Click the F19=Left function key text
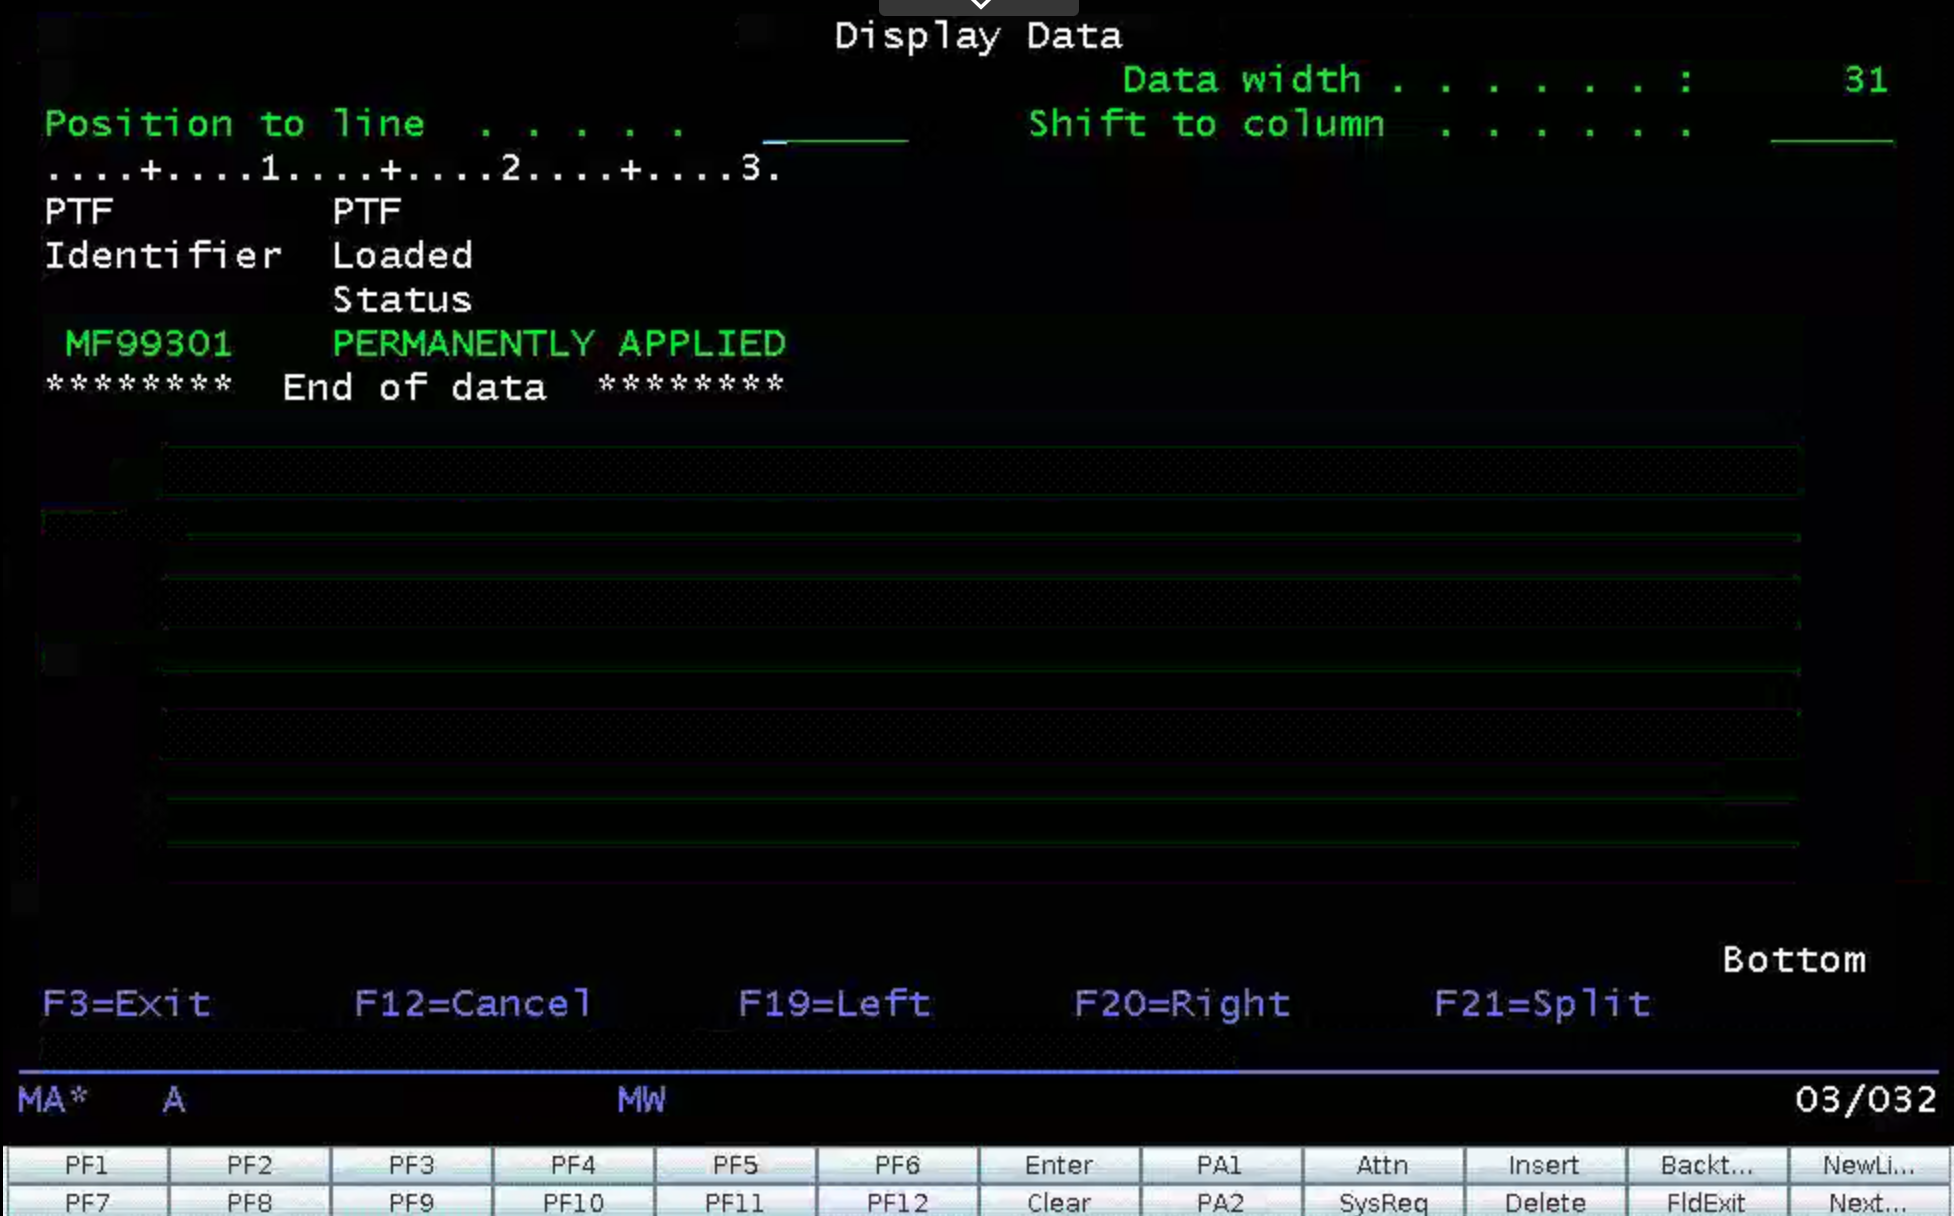The height and width of the screenshot is (1216, 1954). pyautogui.click(x=835, y=1003)
